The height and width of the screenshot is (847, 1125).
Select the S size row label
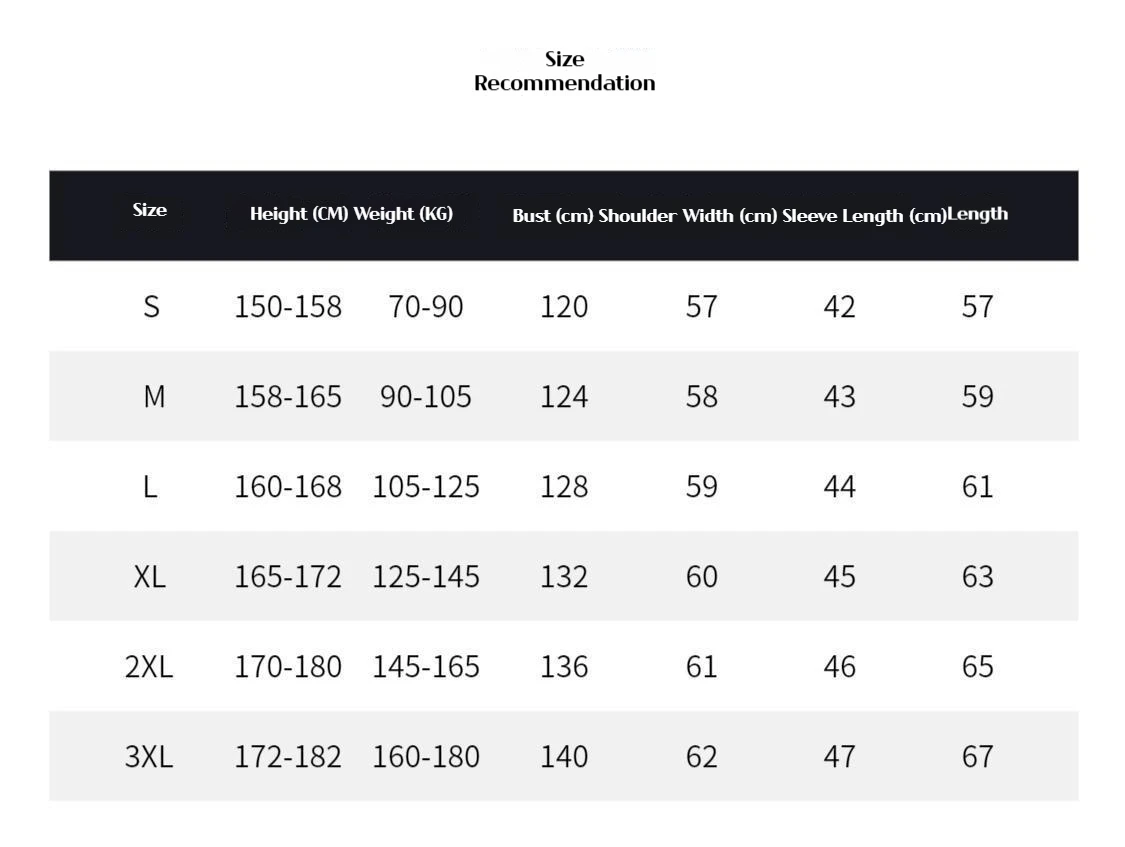click(151, 306)
